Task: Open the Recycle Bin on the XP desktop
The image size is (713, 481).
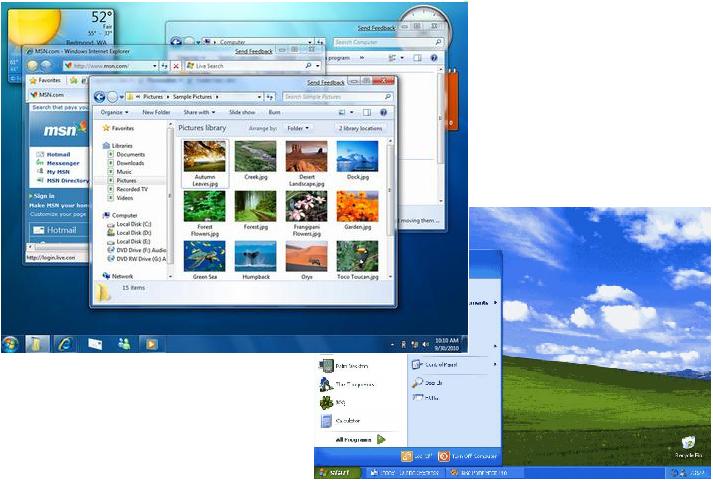Action: point(688,447)
